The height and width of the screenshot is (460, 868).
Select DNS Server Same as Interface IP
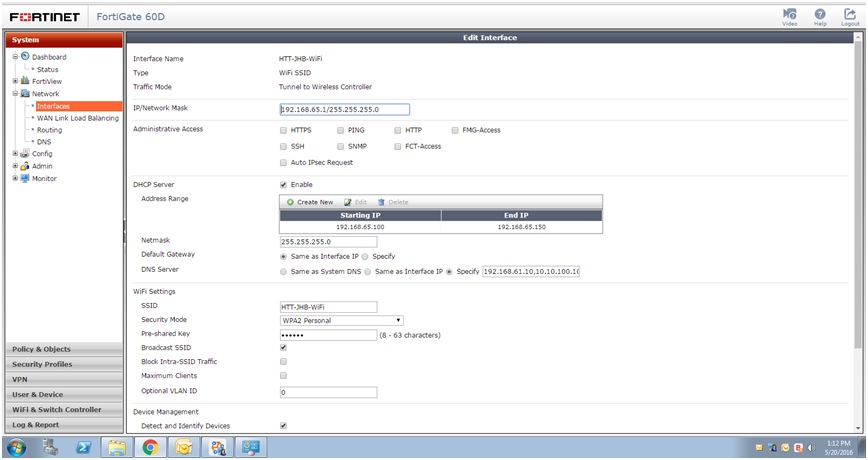368,271
